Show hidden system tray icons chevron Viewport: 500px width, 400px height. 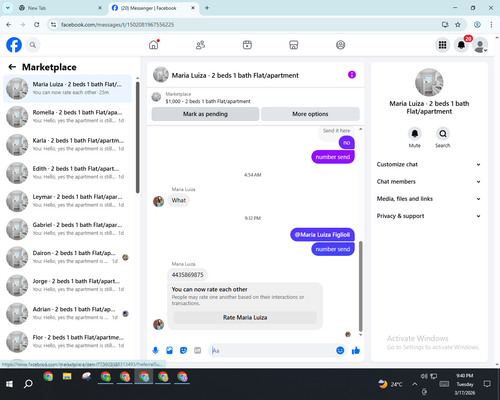[x=414, y=384]
